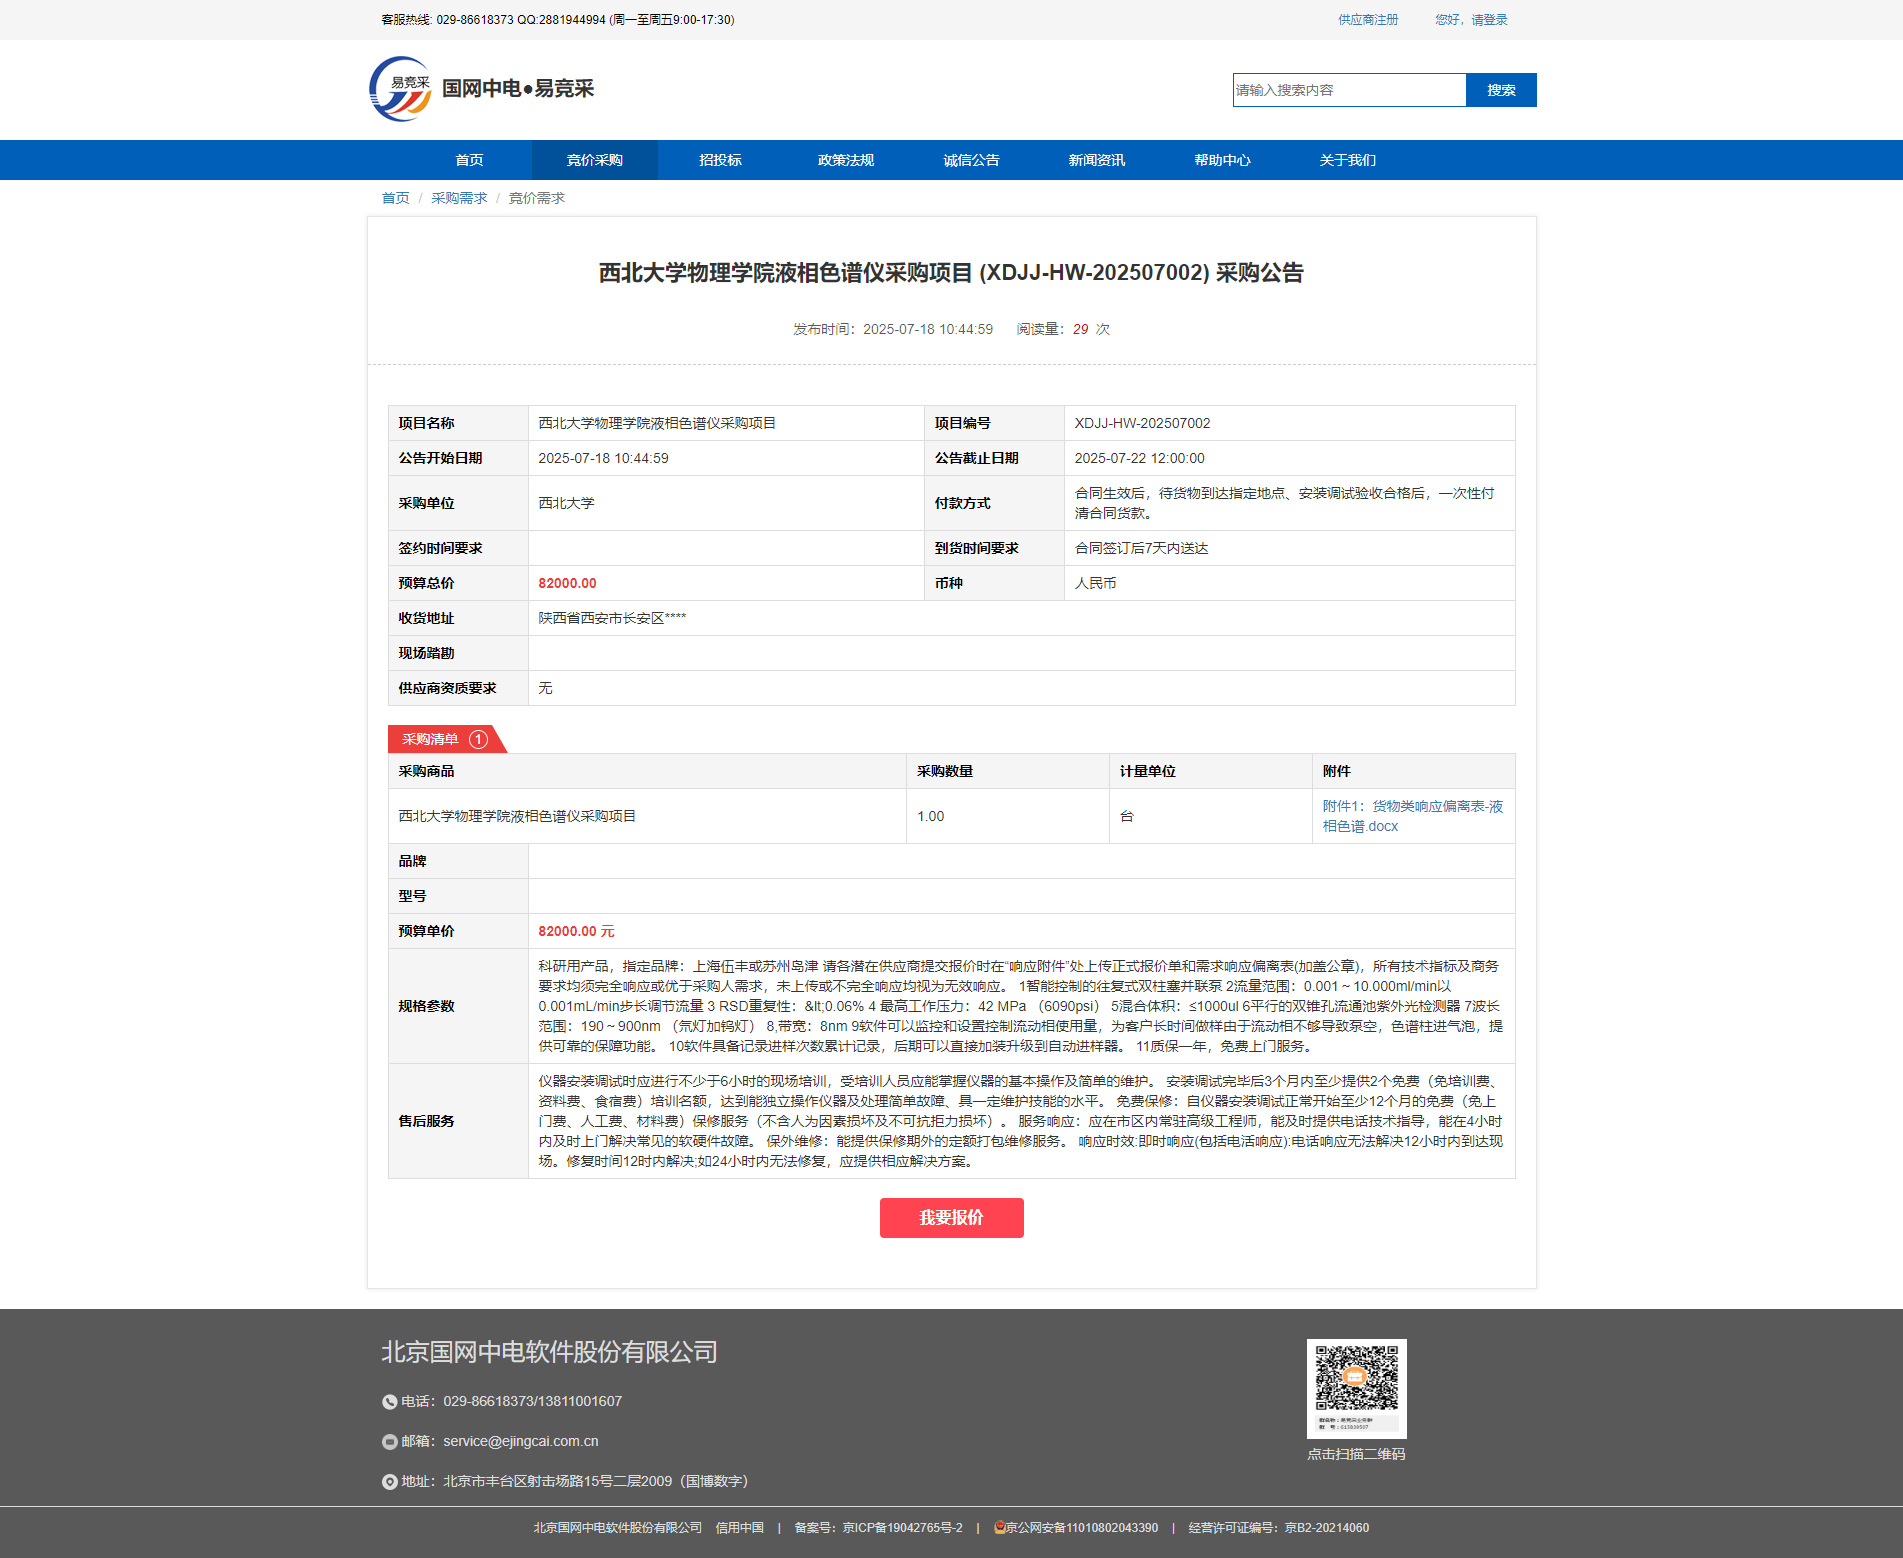The image size is (1903, 1558).
Task: Open the 首页 navigation menu item
Action: pyautogui.click(x=469, y=160)
